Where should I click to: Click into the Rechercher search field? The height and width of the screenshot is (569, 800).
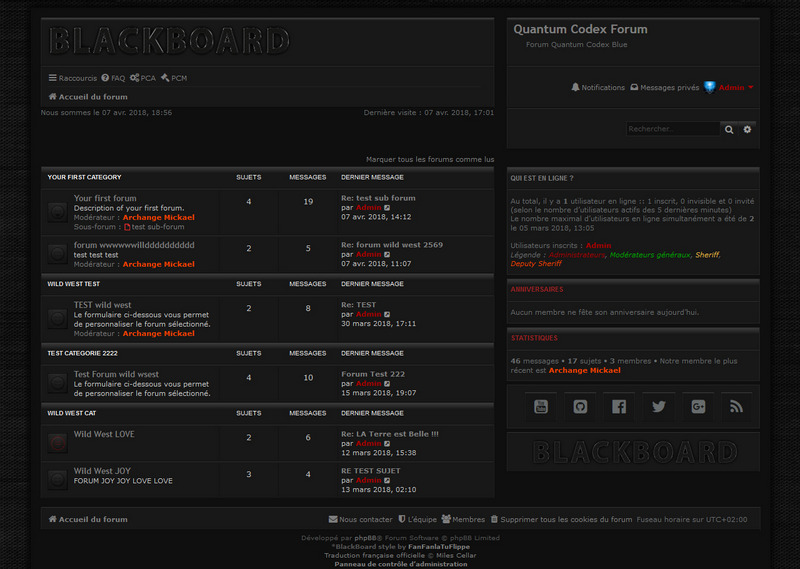pos(672,129)
